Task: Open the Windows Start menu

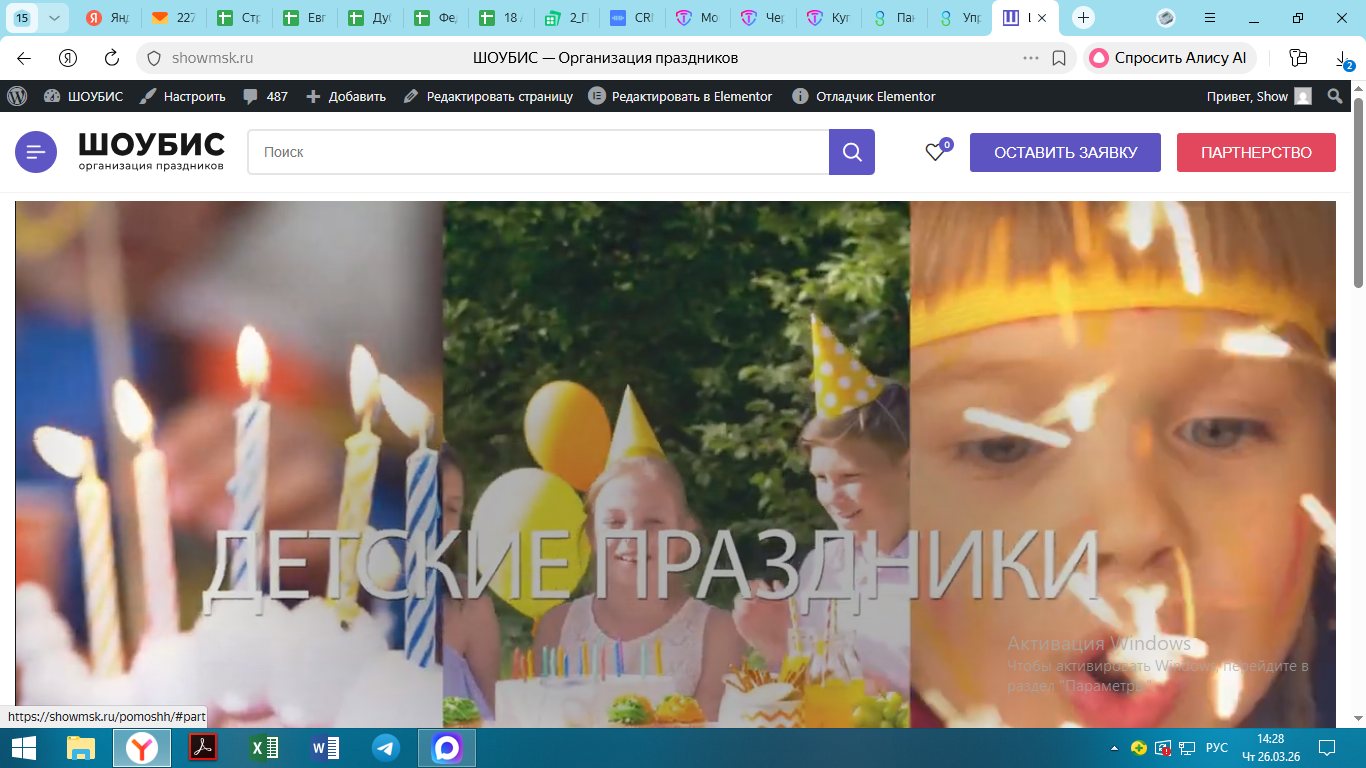Action: [24, 748]
